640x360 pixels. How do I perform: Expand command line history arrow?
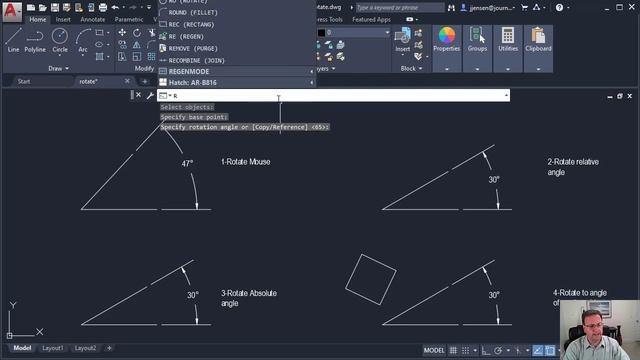point(506,95)
